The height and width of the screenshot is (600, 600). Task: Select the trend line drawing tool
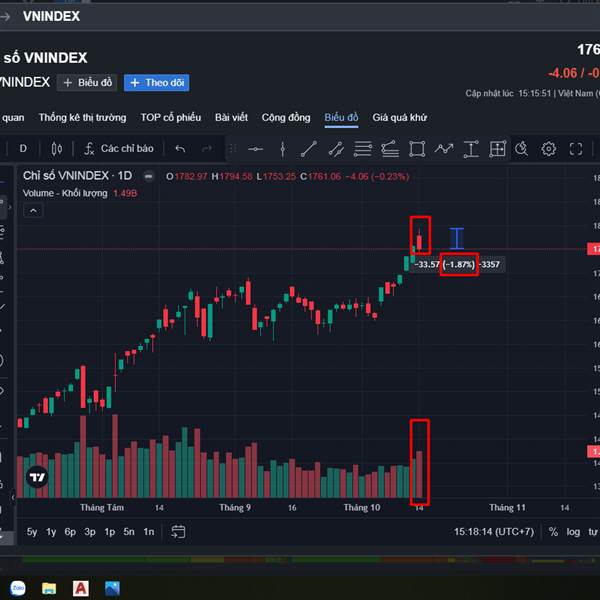click(x=309, y=149)
